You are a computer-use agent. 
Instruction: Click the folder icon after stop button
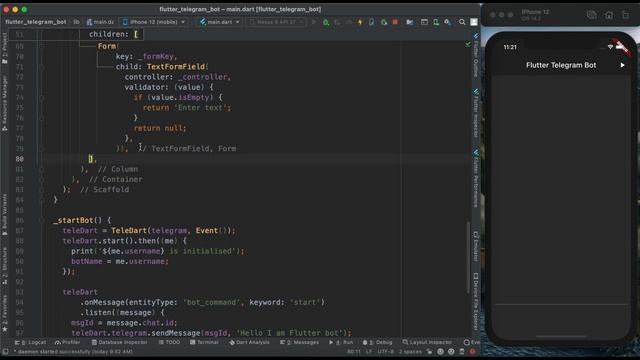409,22
